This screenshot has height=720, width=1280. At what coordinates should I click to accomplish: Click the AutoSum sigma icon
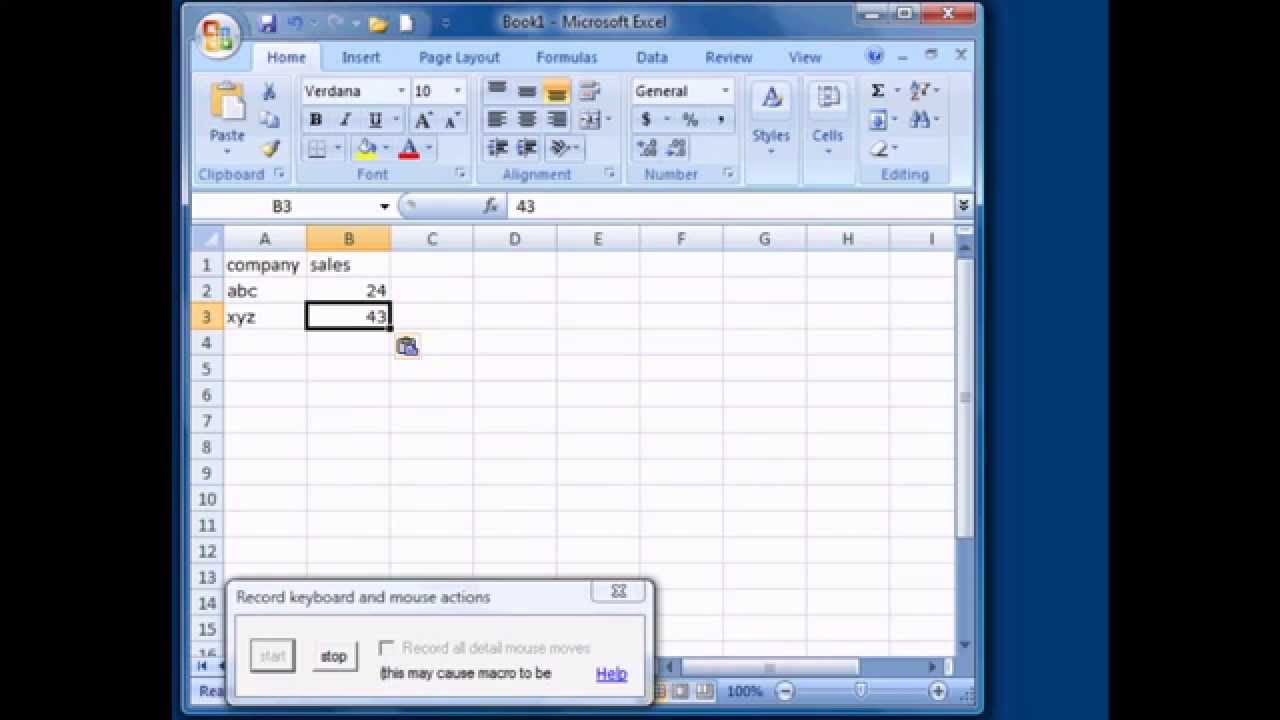pos(877,90)
